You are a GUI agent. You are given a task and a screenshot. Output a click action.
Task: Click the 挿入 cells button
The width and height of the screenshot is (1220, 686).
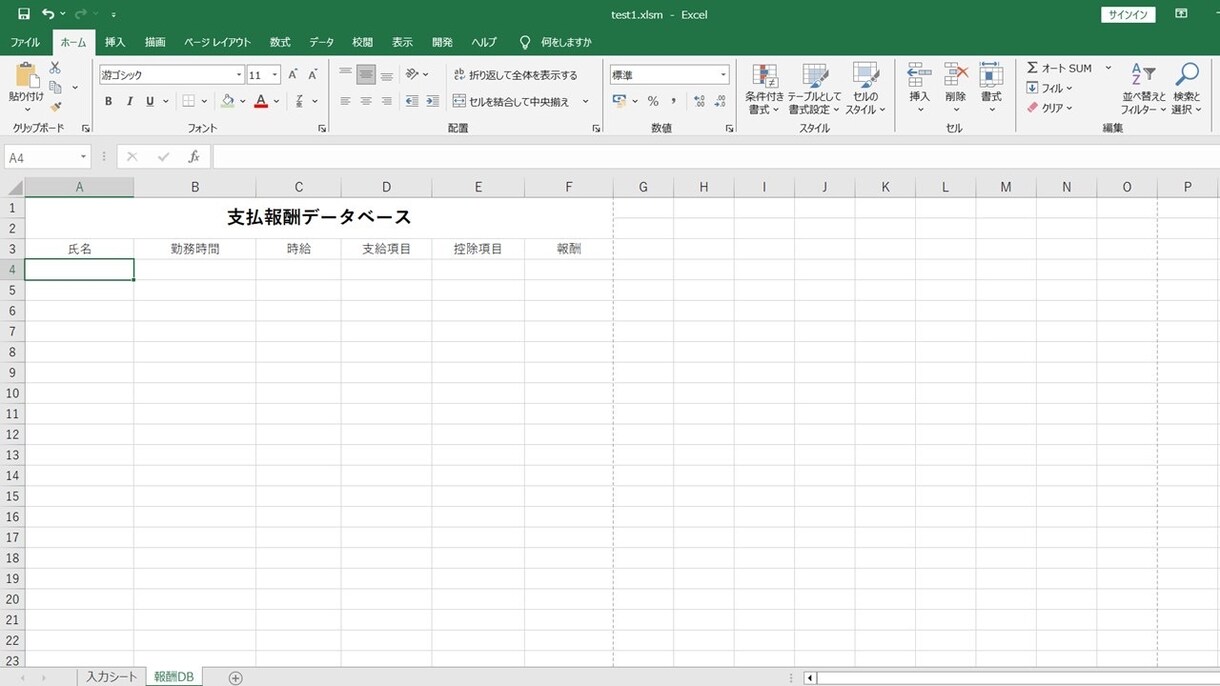click(x=919, y=87)
